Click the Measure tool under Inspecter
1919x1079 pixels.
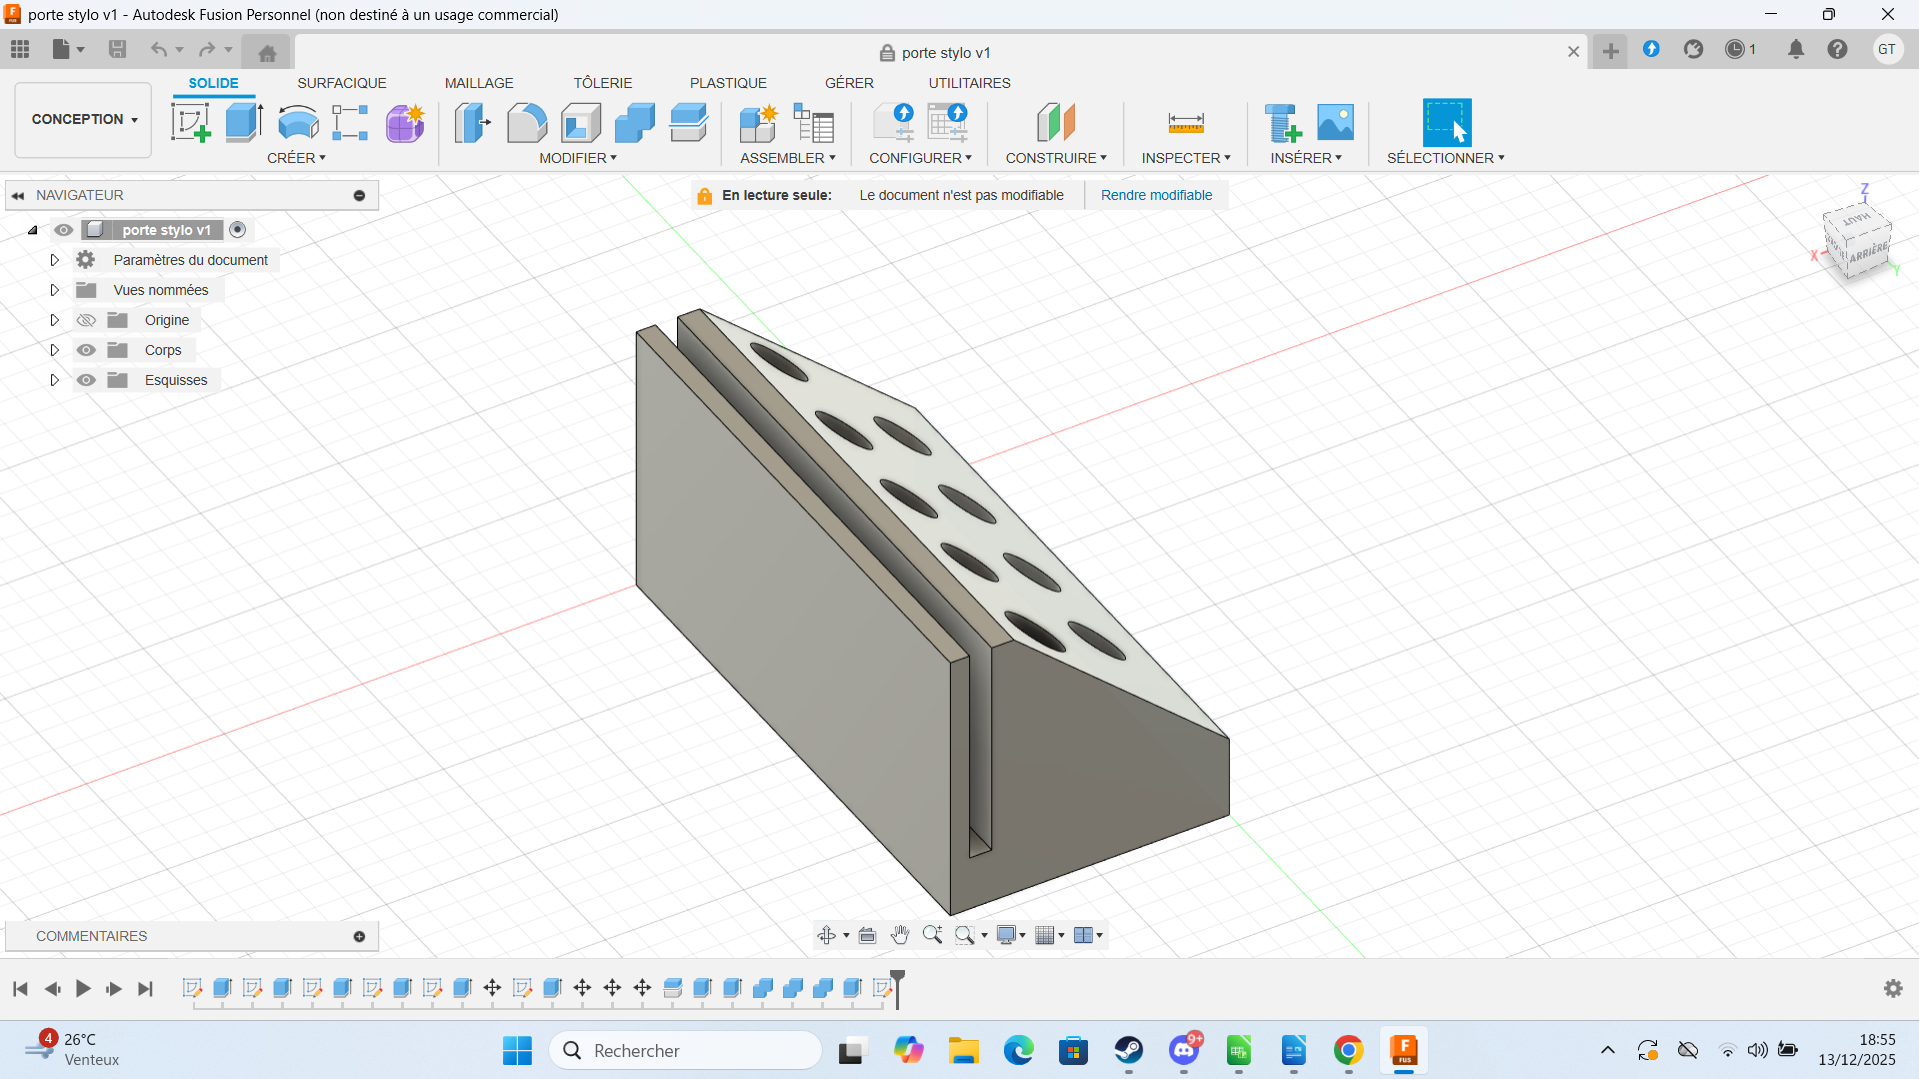pos(1185,123)
